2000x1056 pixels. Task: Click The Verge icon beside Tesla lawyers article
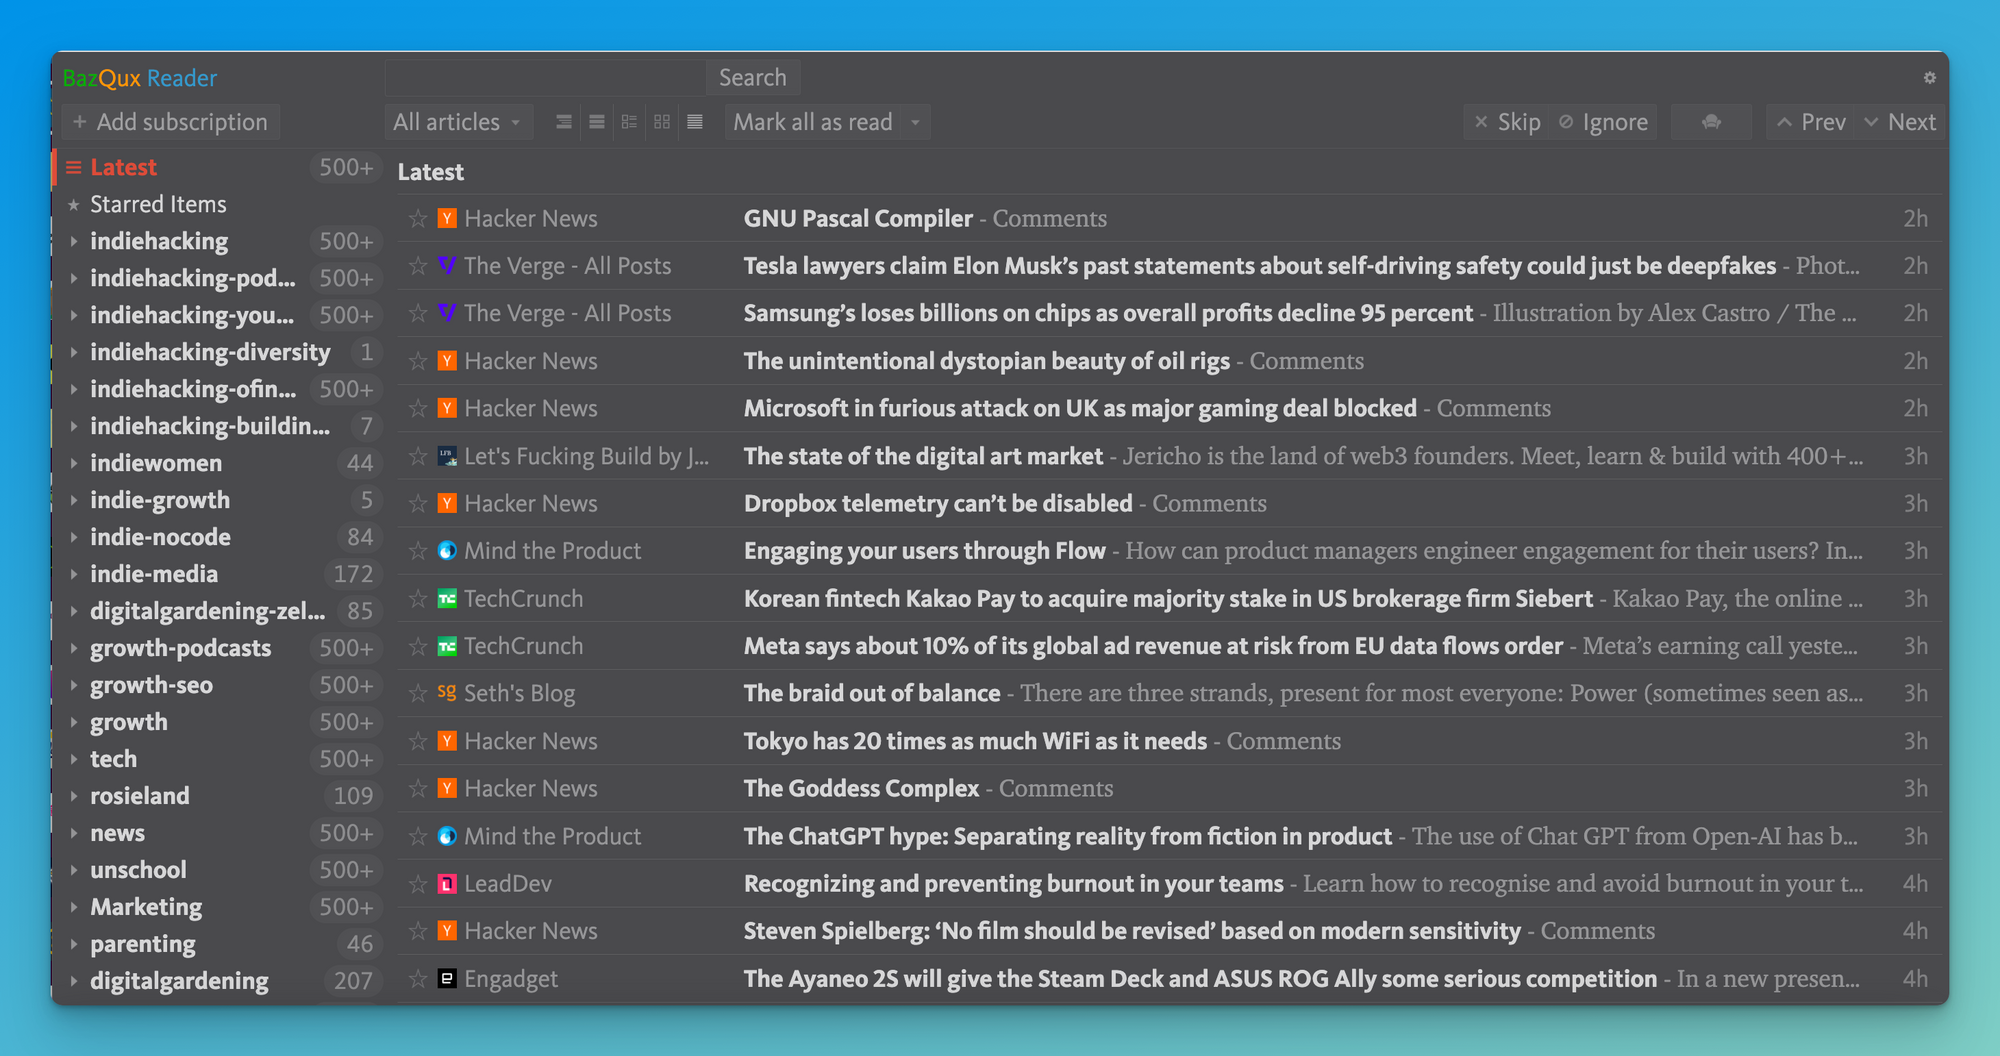point(447,265)
